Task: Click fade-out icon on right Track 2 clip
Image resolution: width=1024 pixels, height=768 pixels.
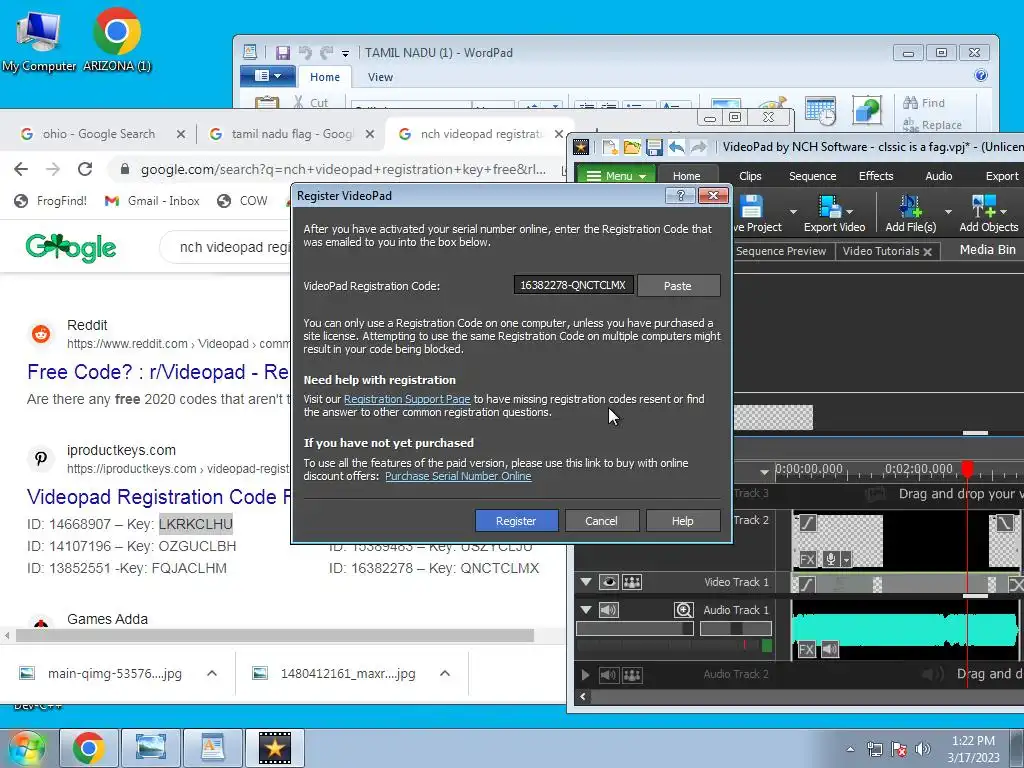Action: click(1004, 523)
